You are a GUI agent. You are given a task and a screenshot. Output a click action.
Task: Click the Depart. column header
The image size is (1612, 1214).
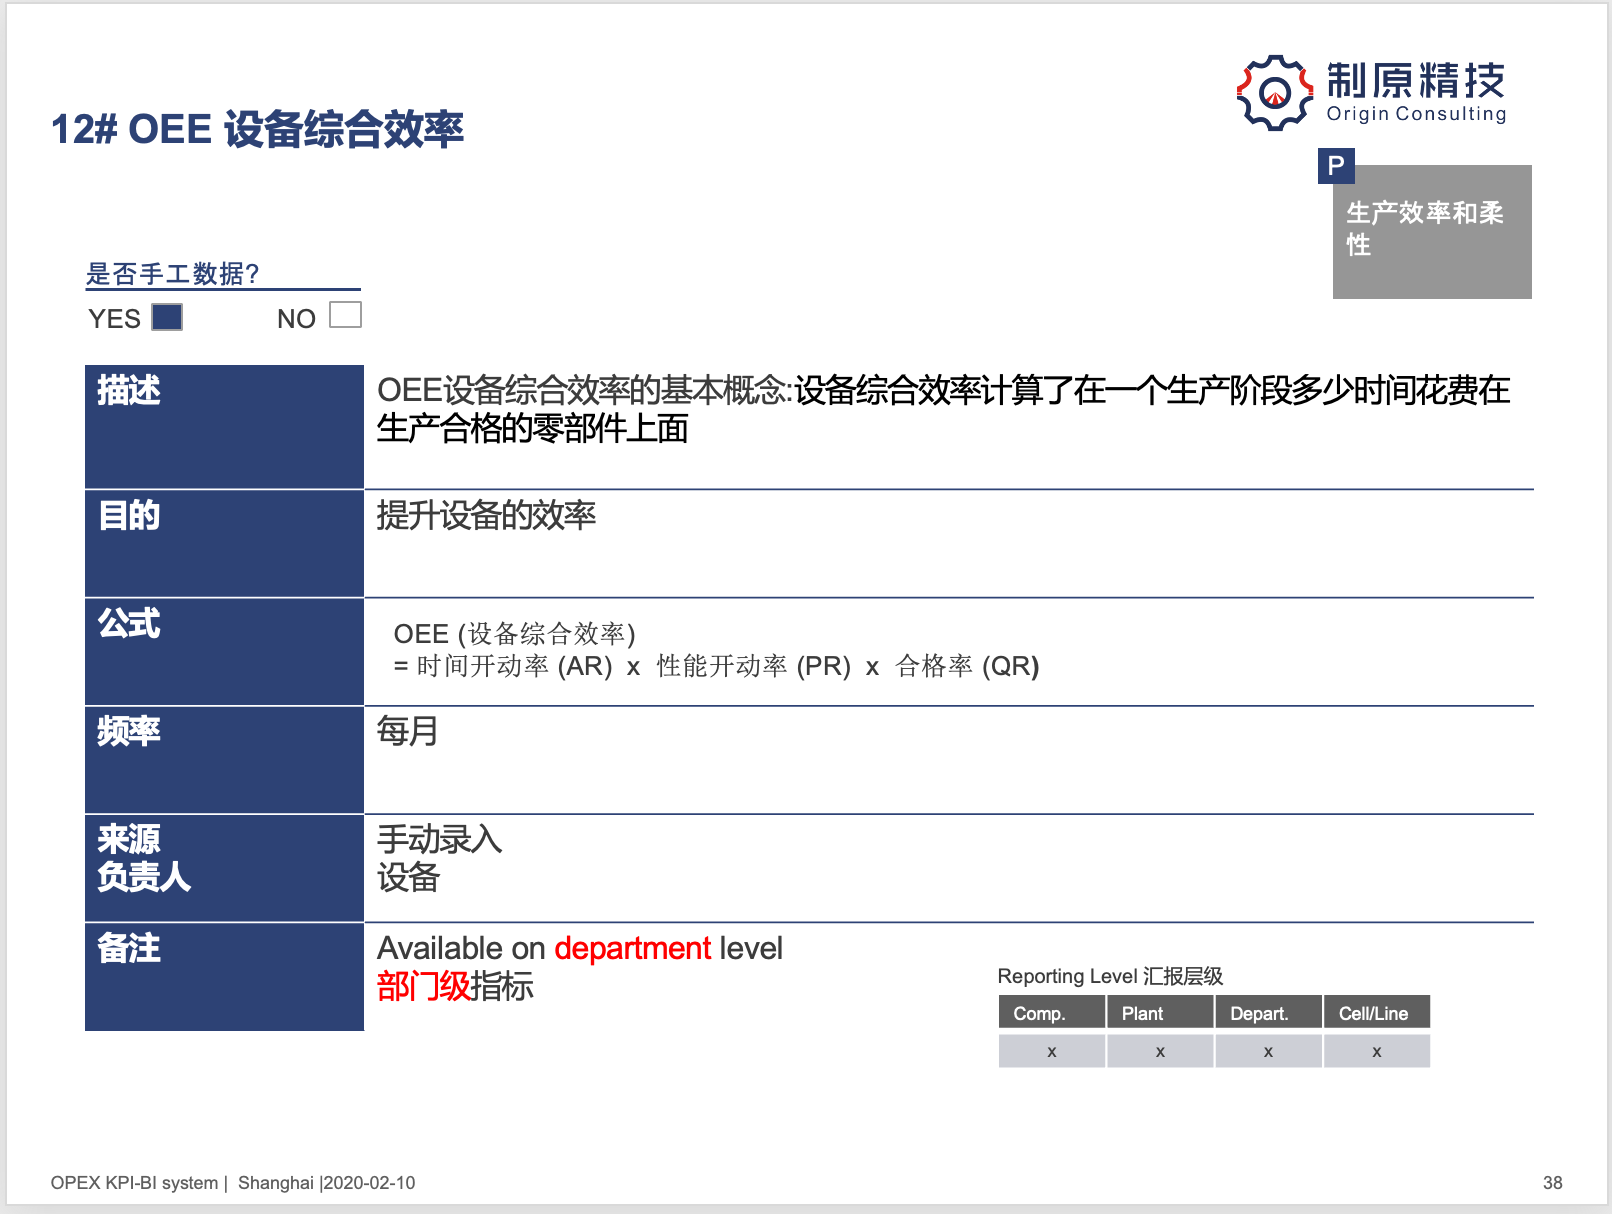[1268, 1012]
